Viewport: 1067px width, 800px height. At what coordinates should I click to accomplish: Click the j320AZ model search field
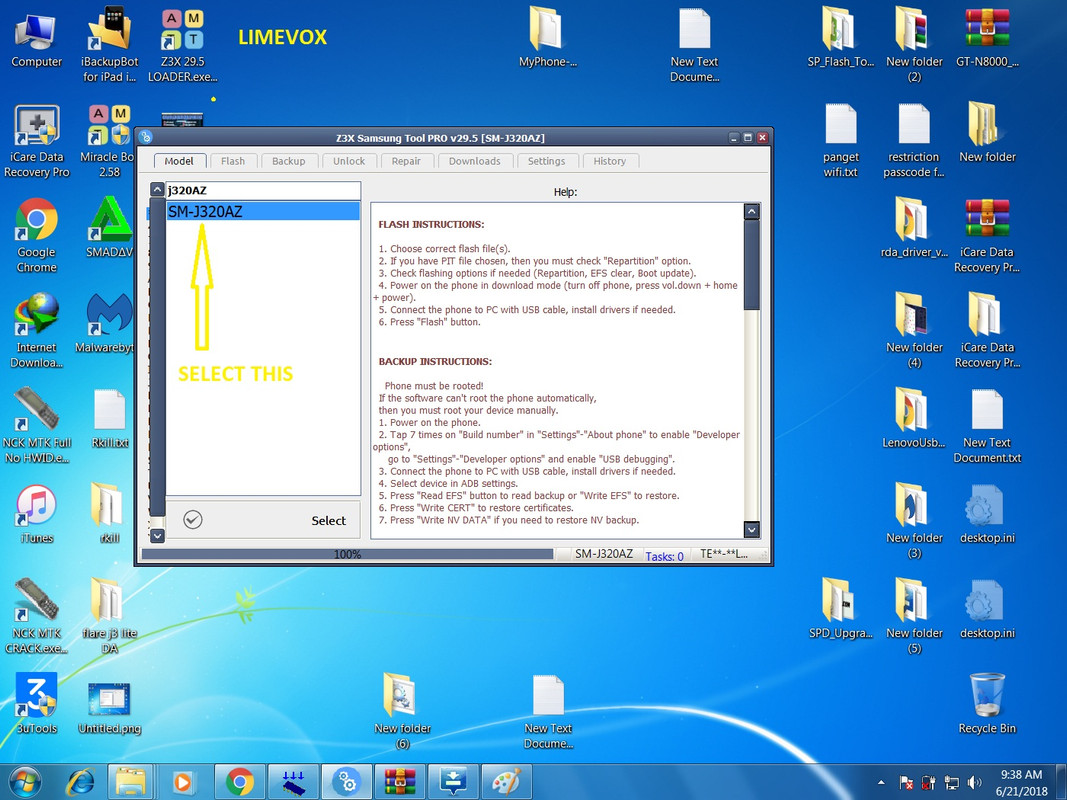tap(263, 190)
